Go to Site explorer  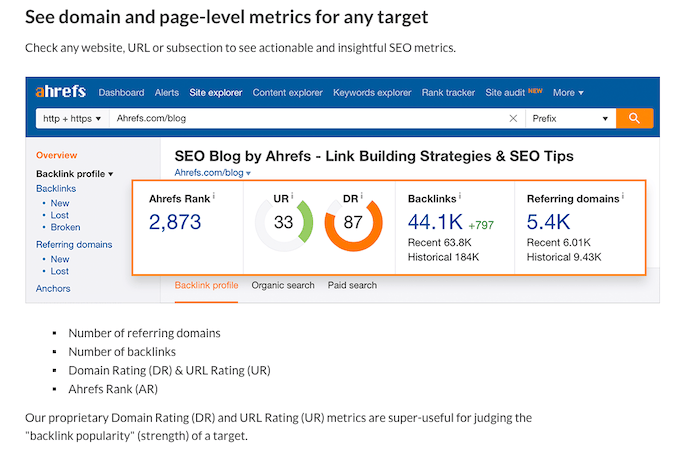tap(216, 92)
